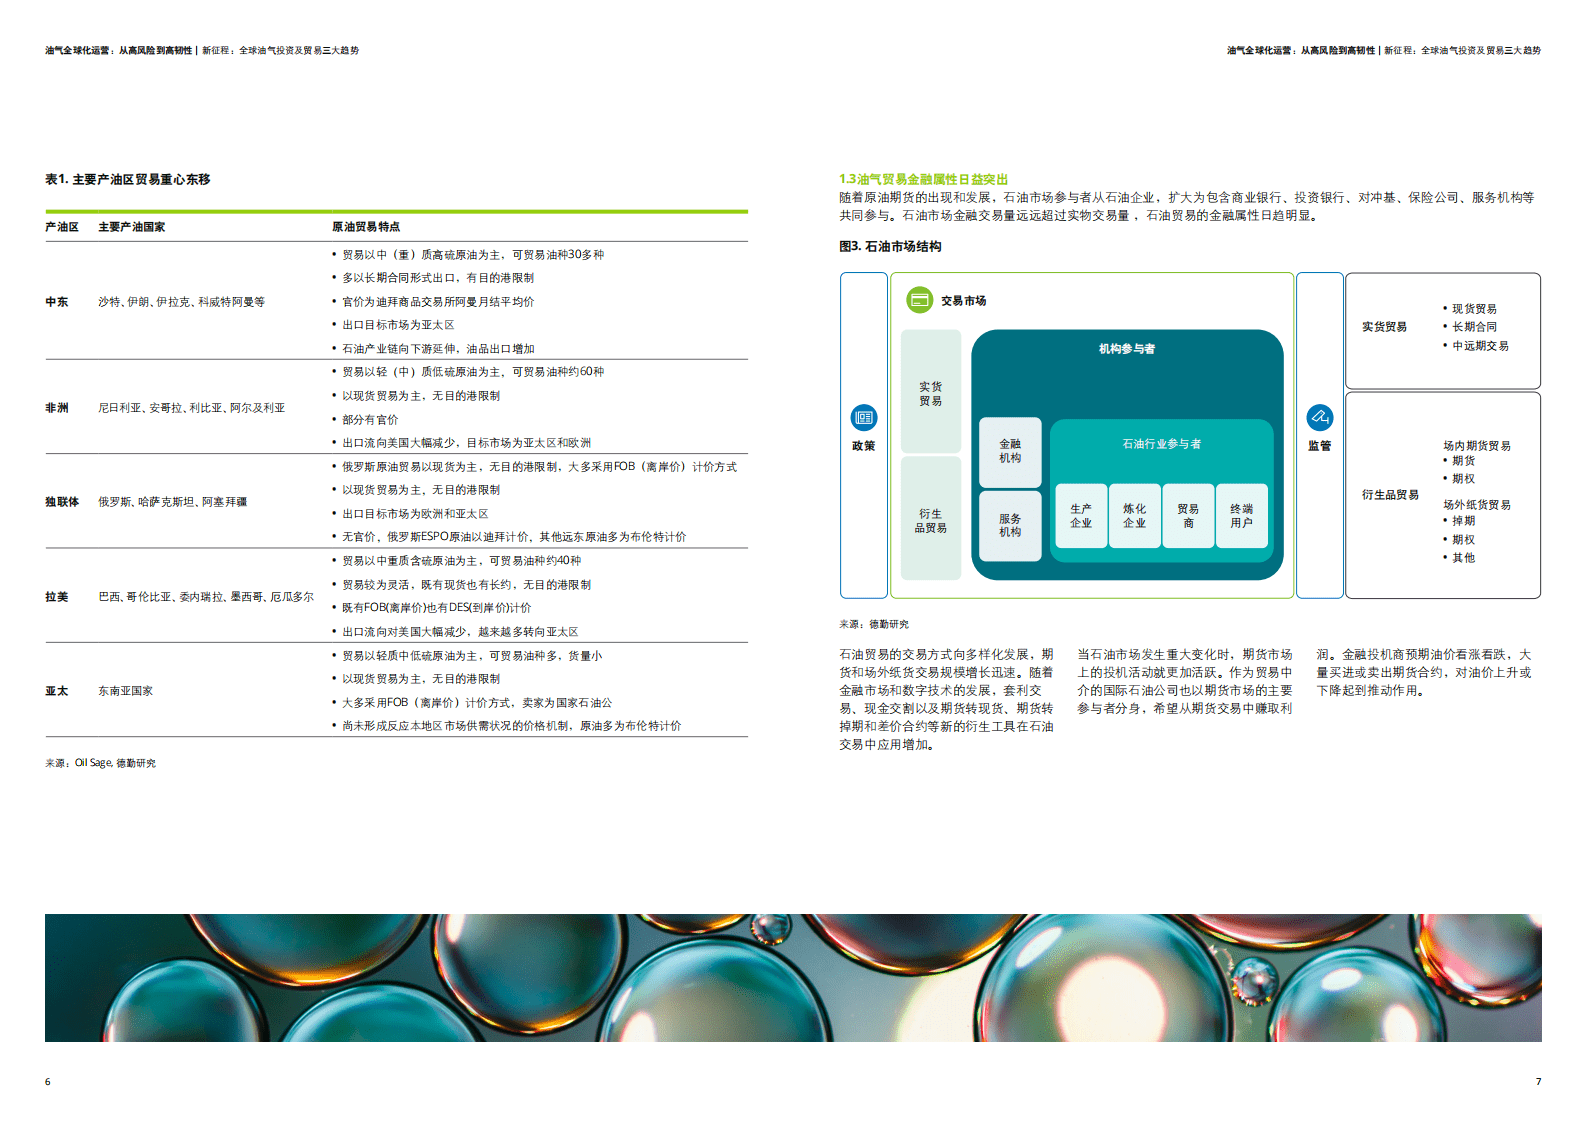Click page number 6
The height and width of the screenshot is (1122, 1587).
click(x=48, y=1082)
